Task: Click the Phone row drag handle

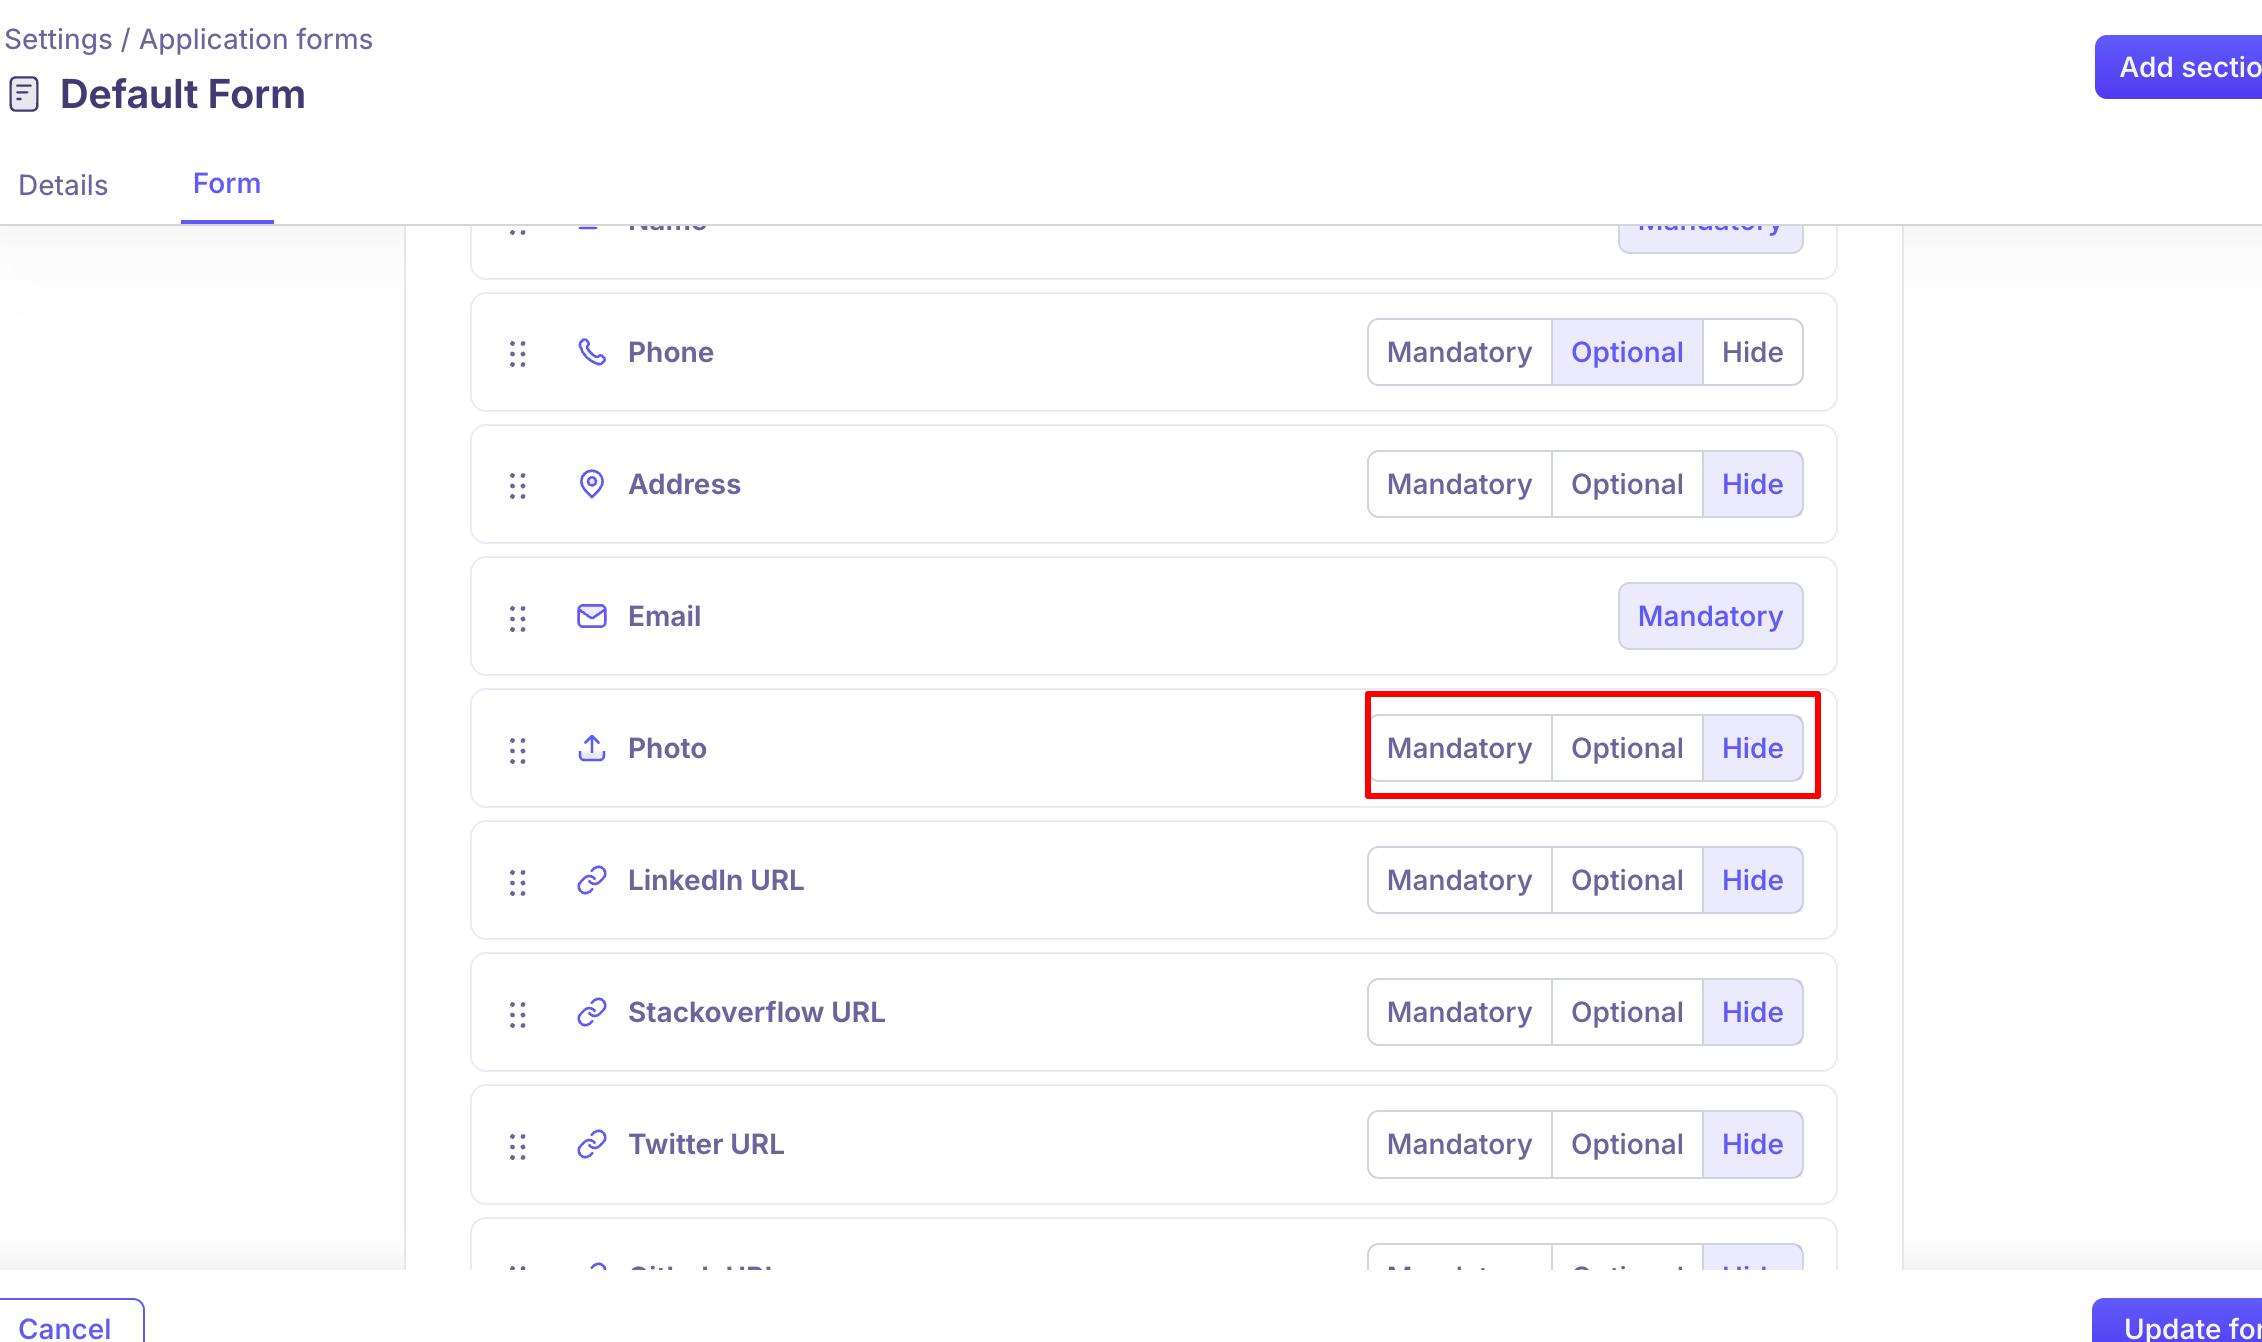Action: pyautogui.click(x=517, y=353)
